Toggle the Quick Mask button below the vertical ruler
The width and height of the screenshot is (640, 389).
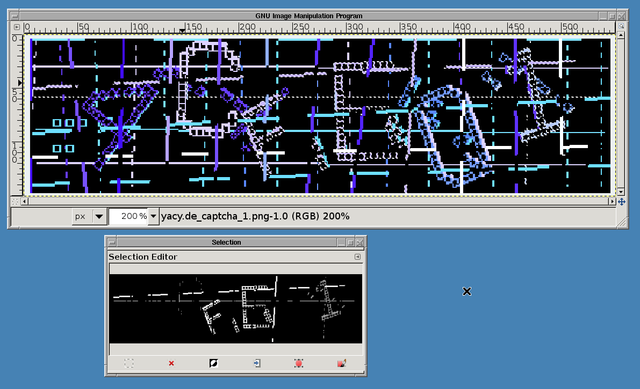16,202
